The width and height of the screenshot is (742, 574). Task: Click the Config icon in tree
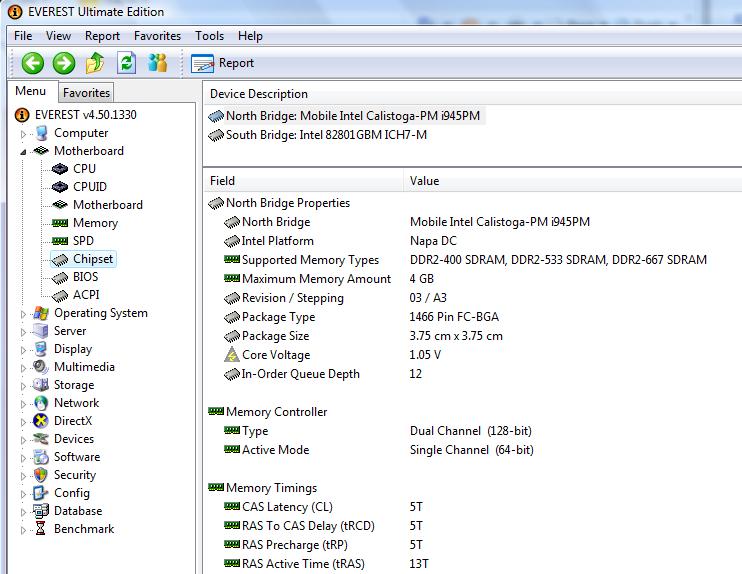click(41, 493)
